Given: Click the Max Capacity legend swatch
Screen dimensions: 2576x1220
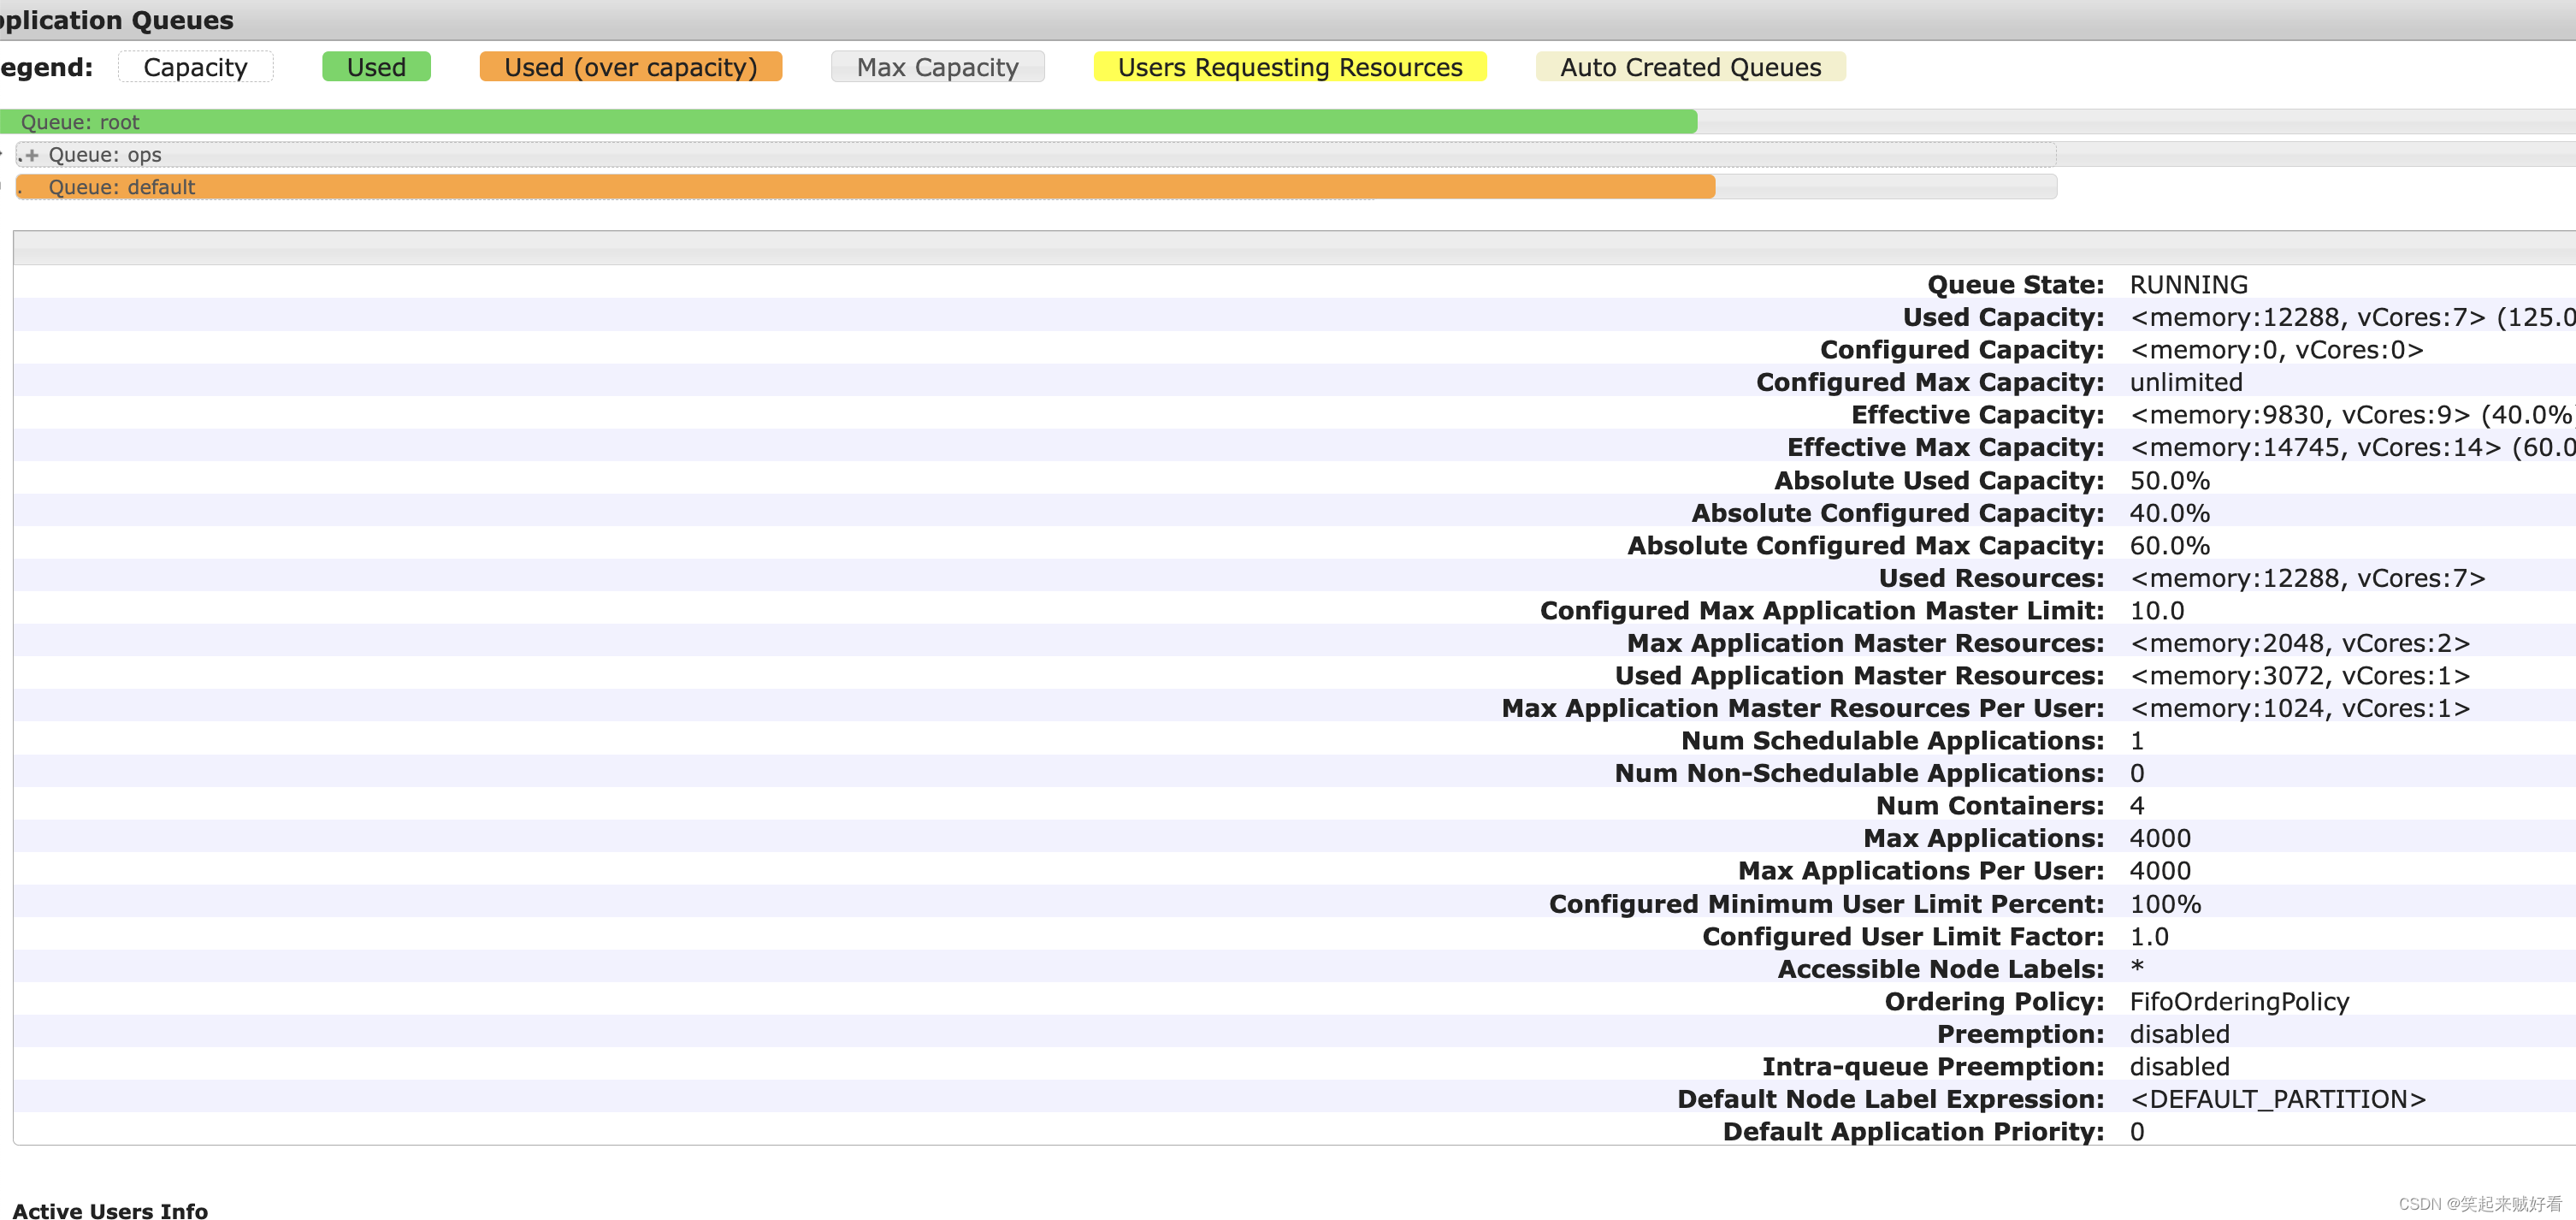Looking at the screenshot, I should [938, 67].
